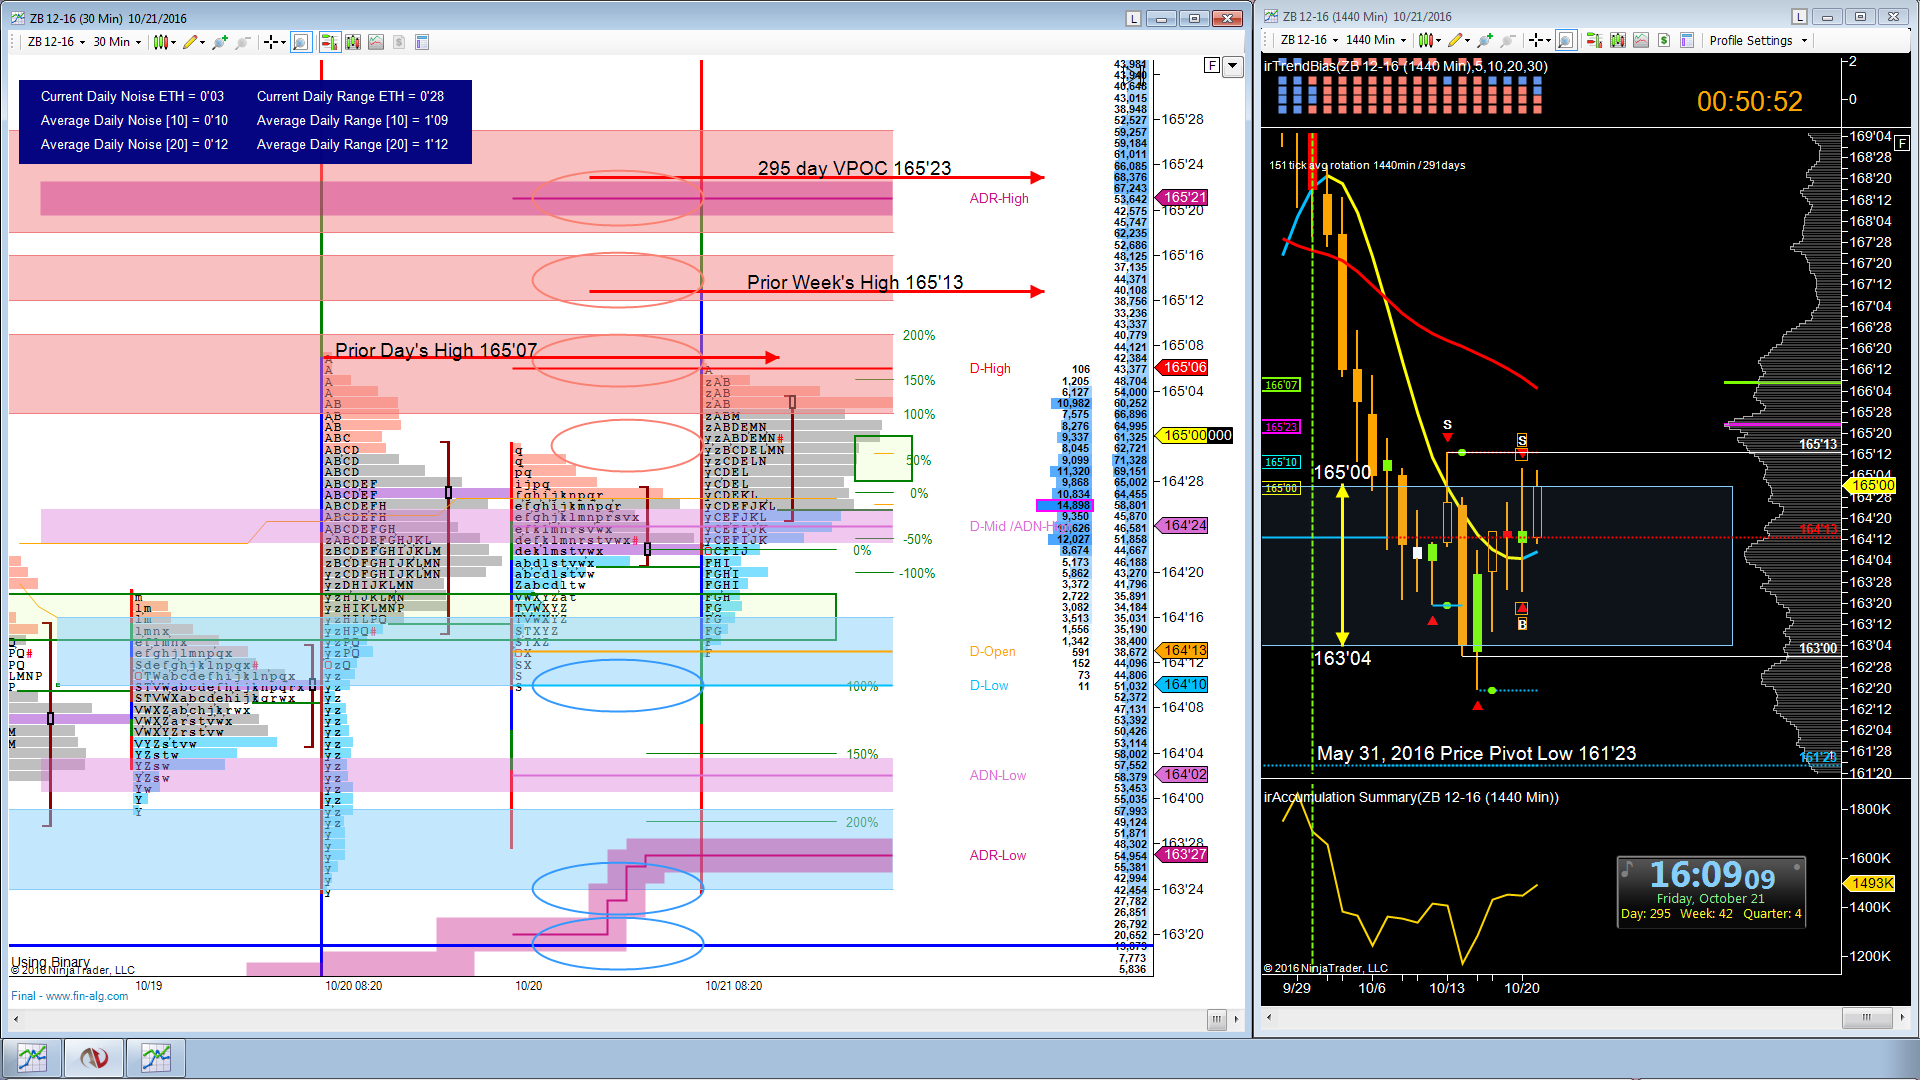Open ZB 12-16 instrument dropdown in 30 Min chart
This screenshot has height=1080, width=1920.
pos(56,42)
